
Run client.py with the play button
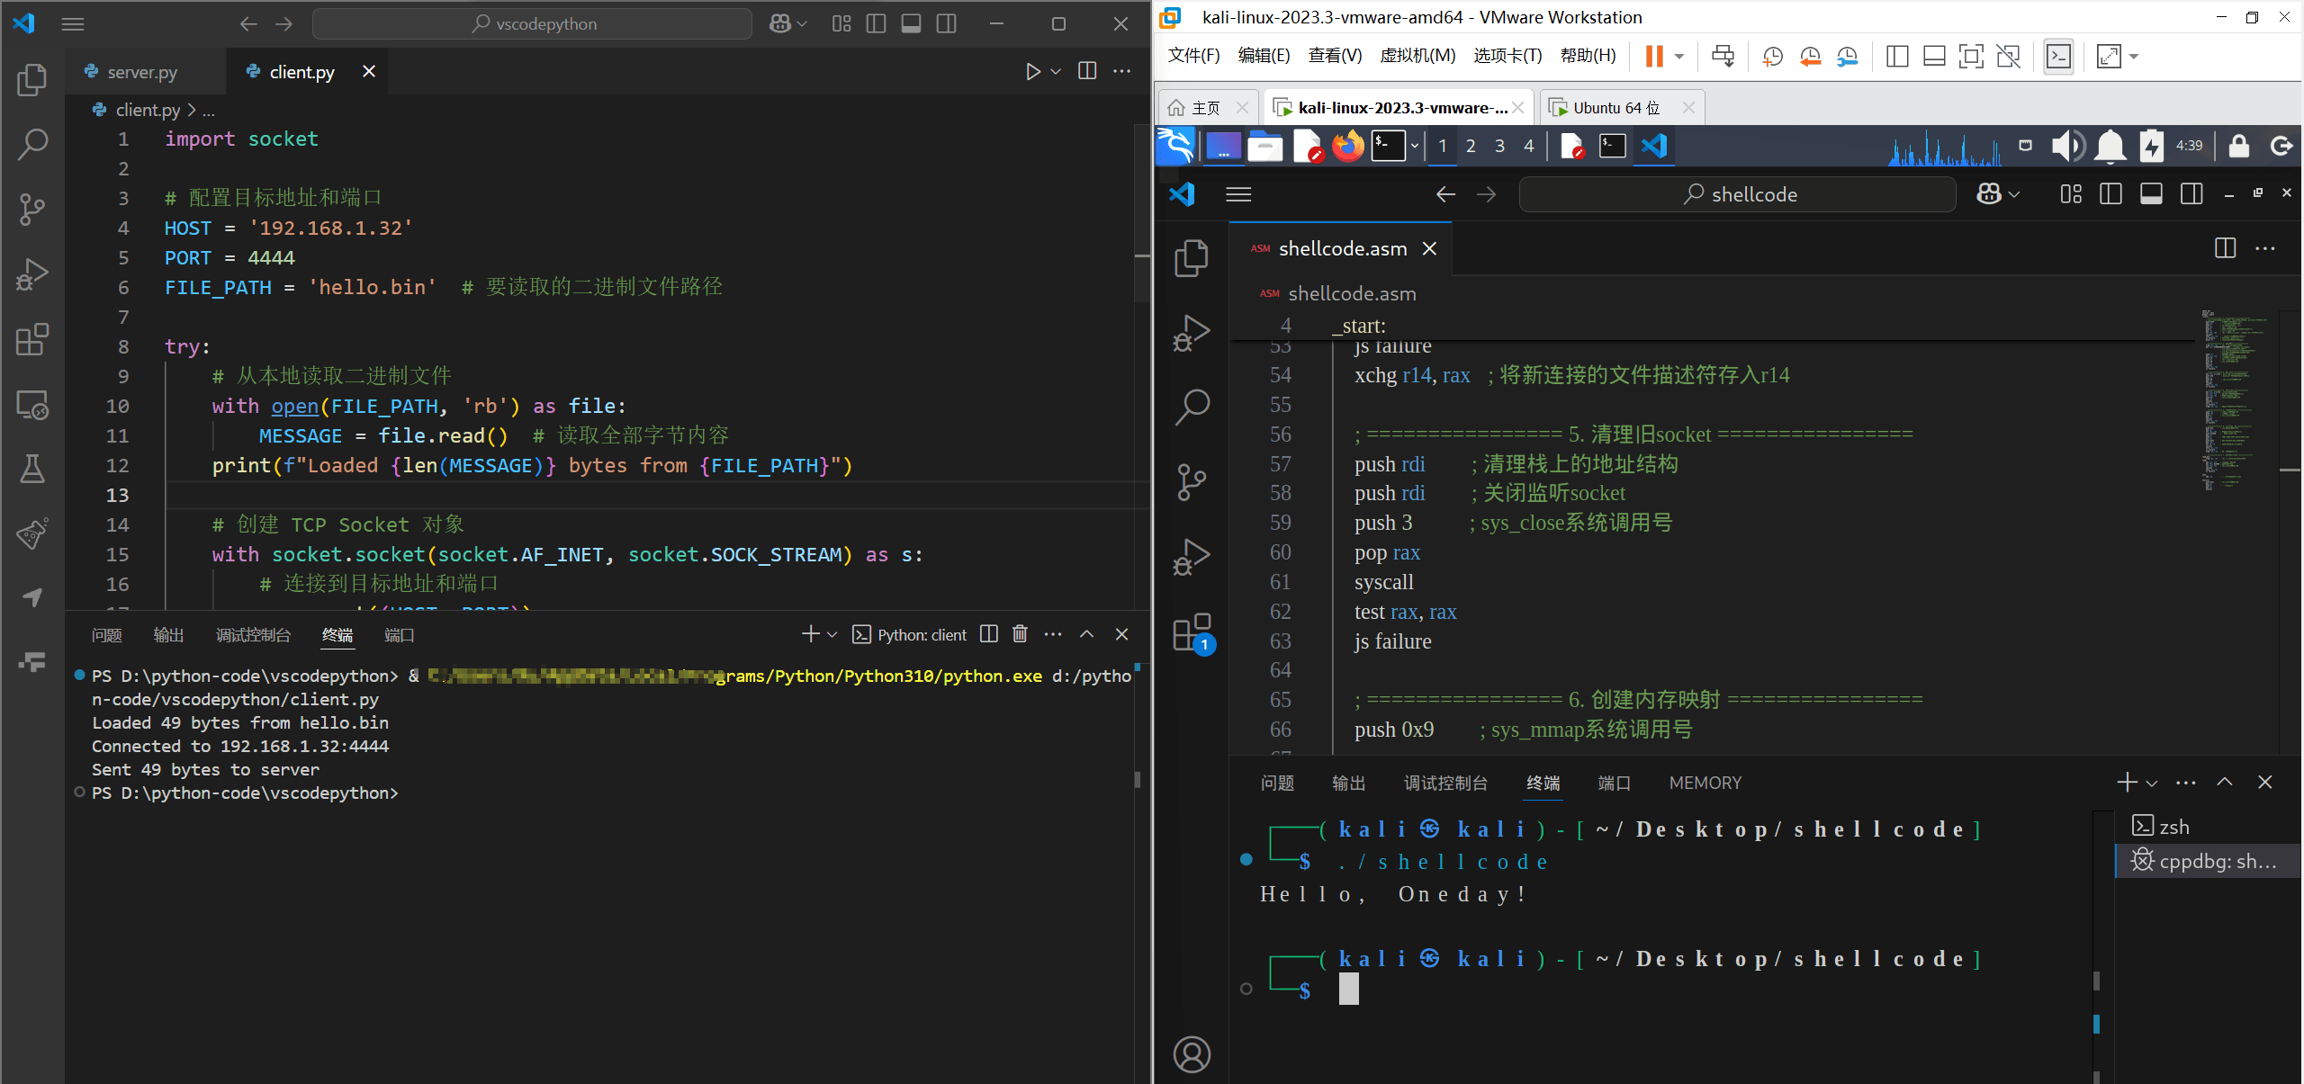[x=1032, y=72]
